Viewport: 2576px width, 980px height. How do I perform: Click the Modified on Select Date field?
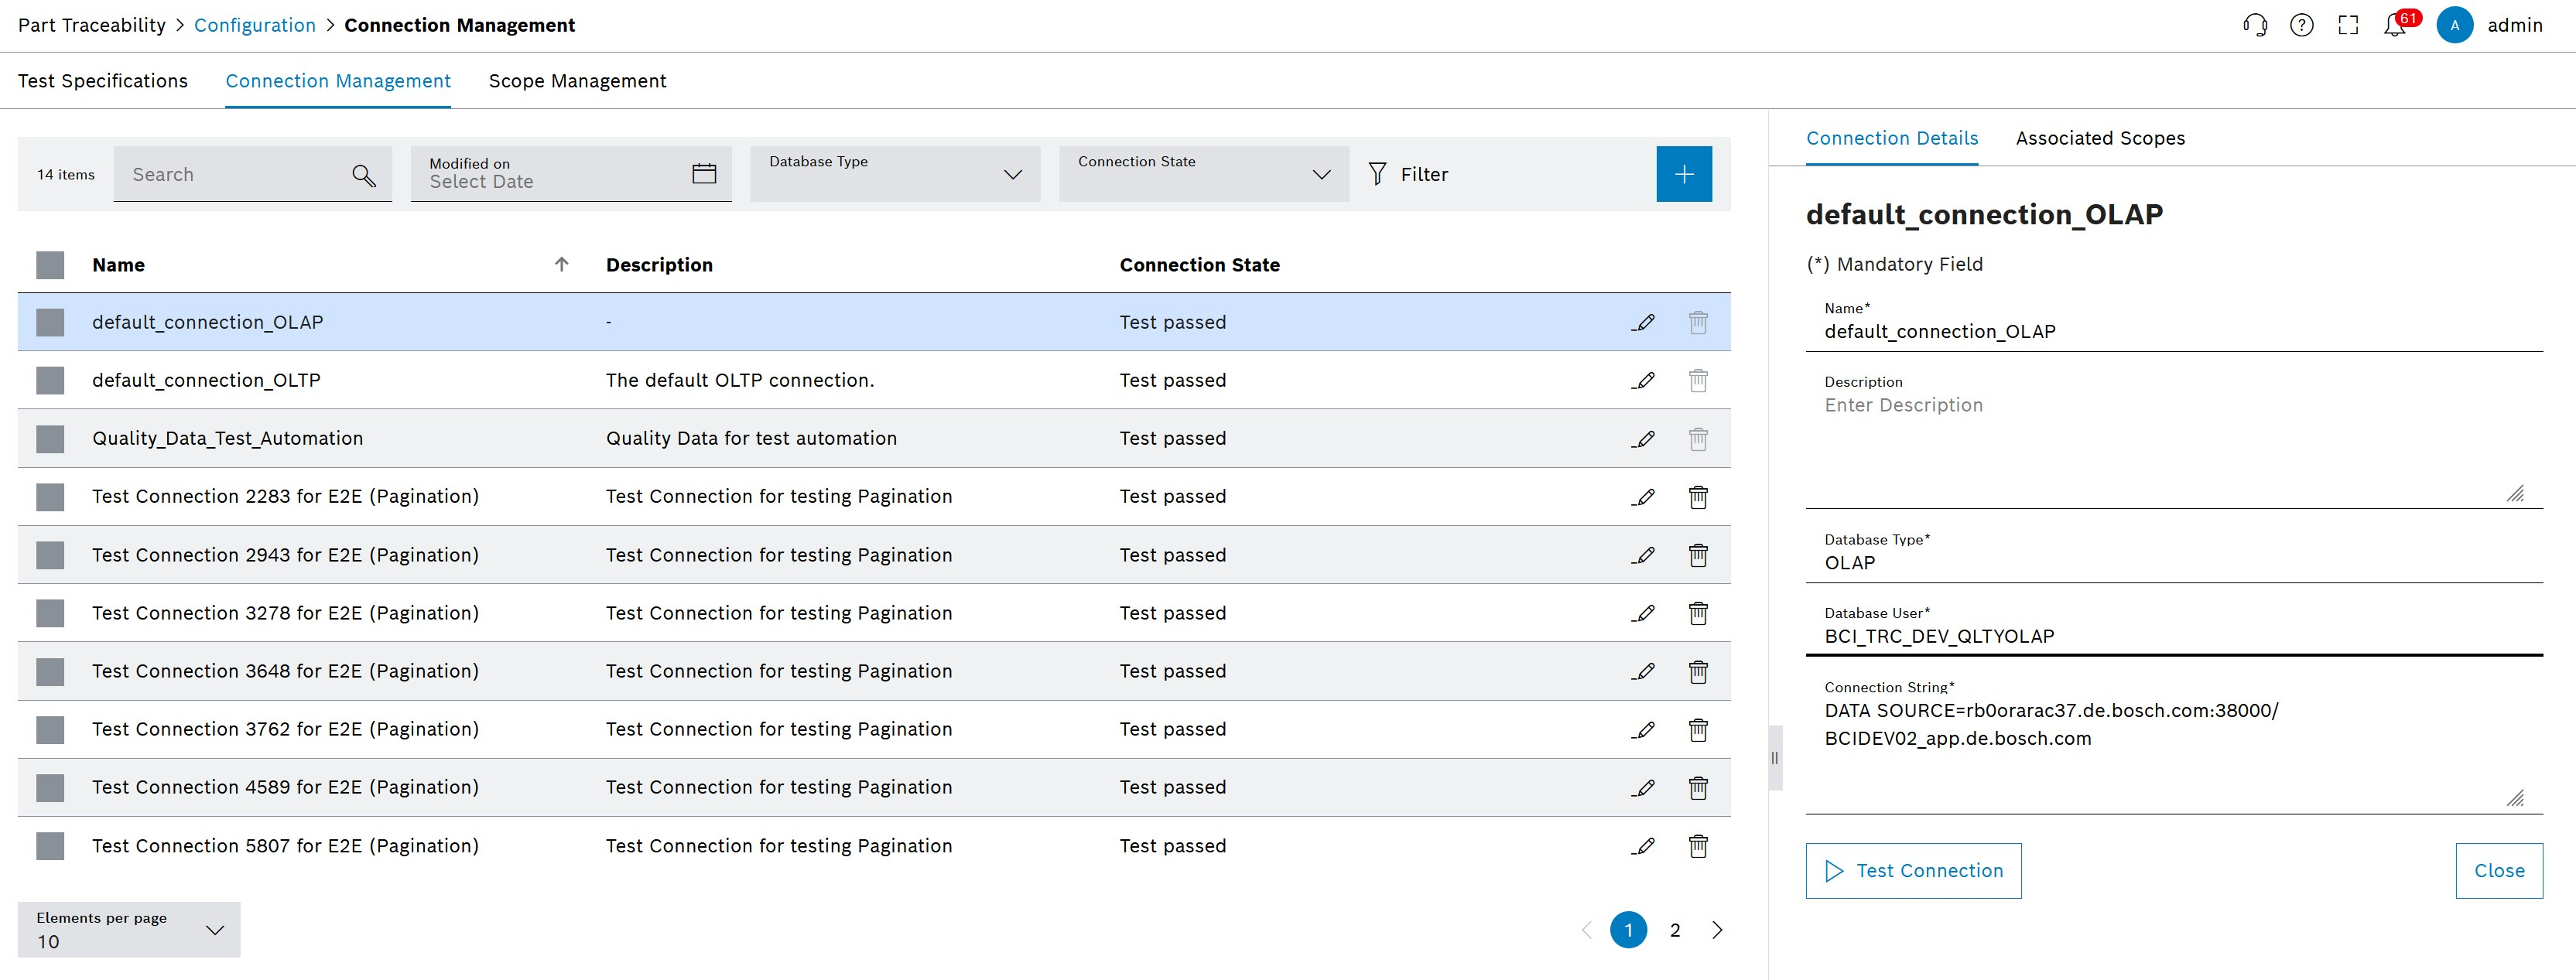pos(571,174)
